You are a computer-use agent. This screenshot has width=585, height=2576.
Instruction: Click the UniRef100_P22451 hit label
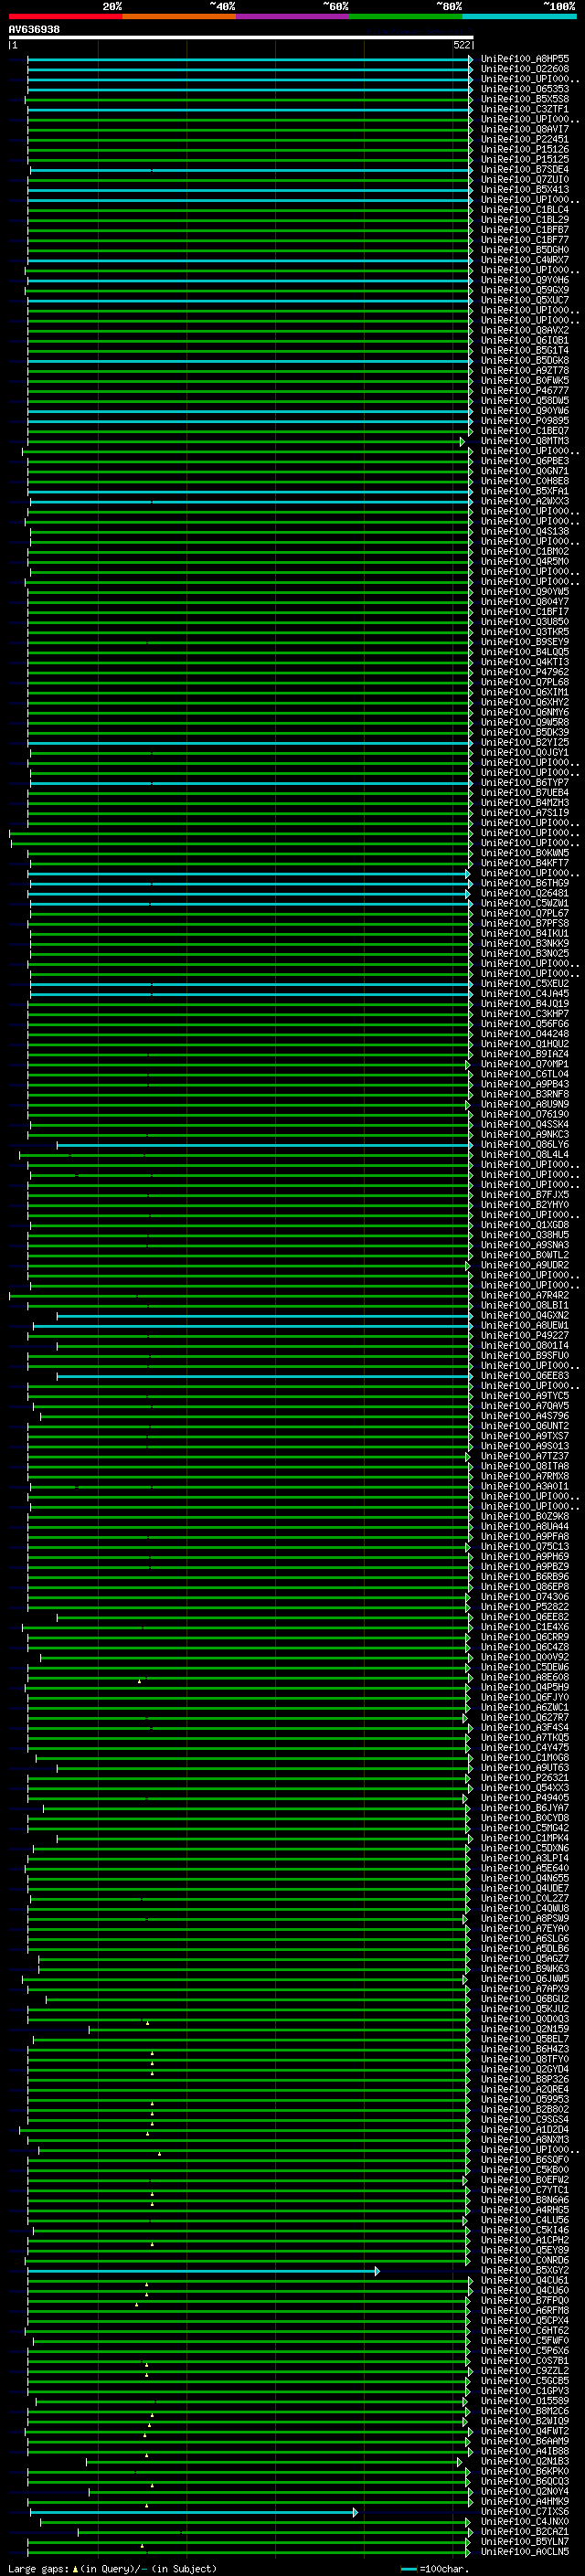pos(524,139)
